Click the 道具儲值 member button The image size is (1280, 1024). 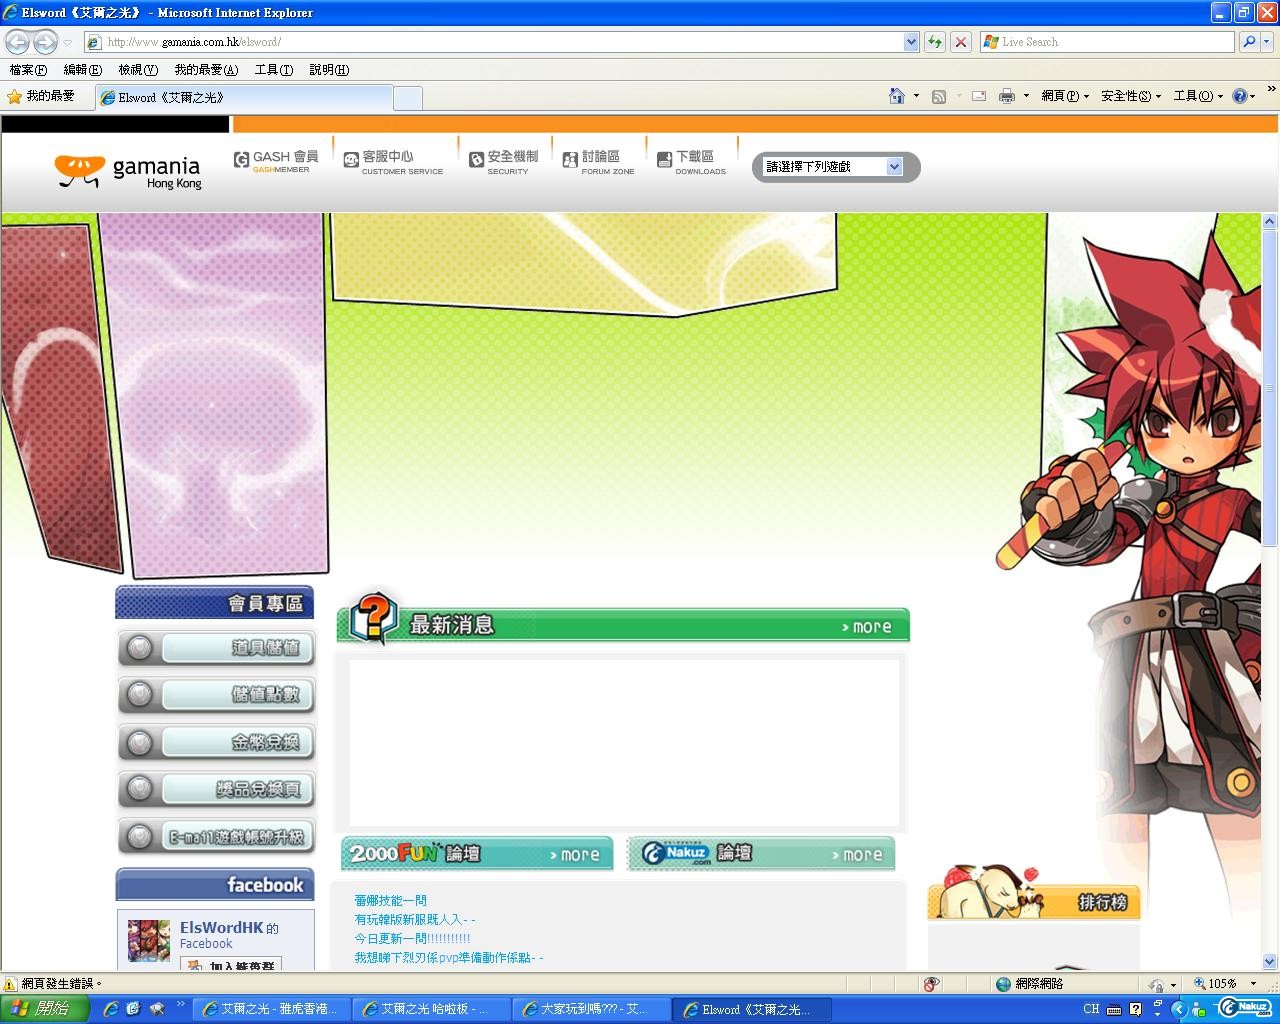click(216, 648)
